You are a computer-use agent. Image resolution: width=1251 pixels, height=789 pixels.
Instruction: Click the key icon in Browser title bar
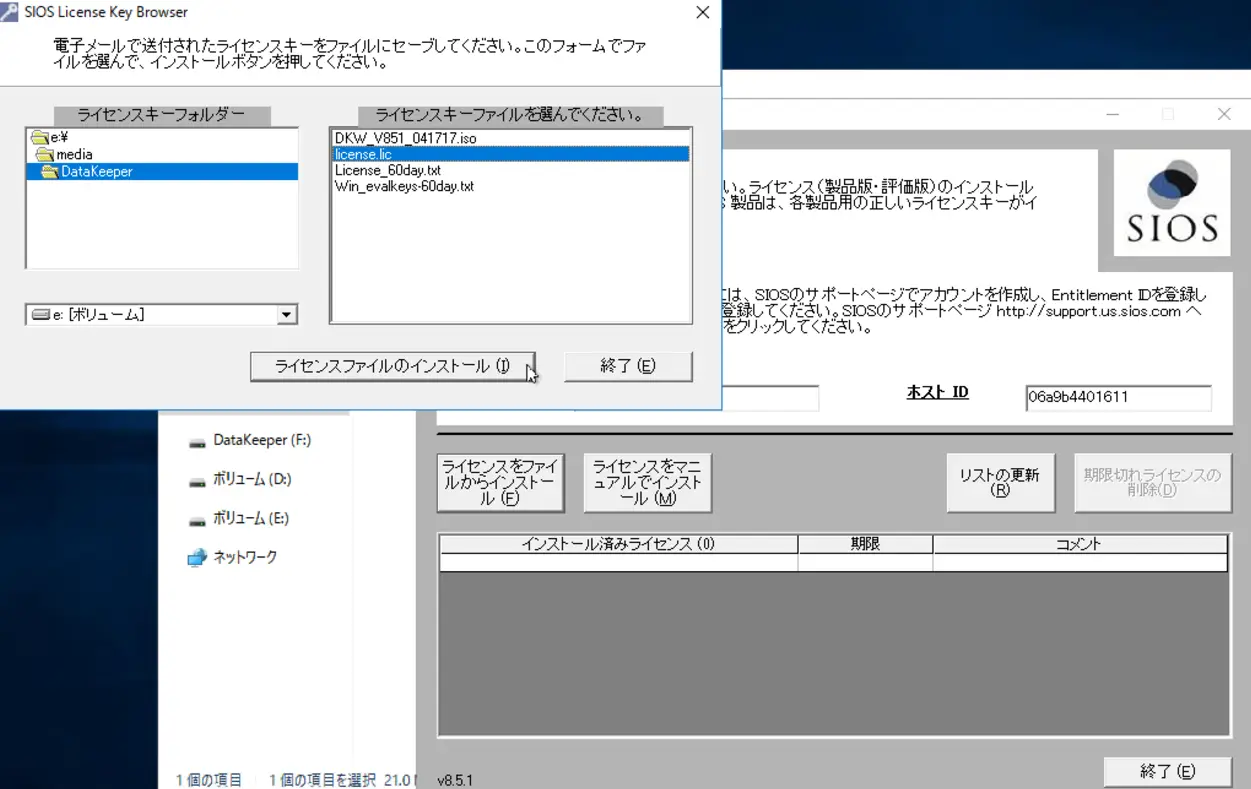pos(9,12)
